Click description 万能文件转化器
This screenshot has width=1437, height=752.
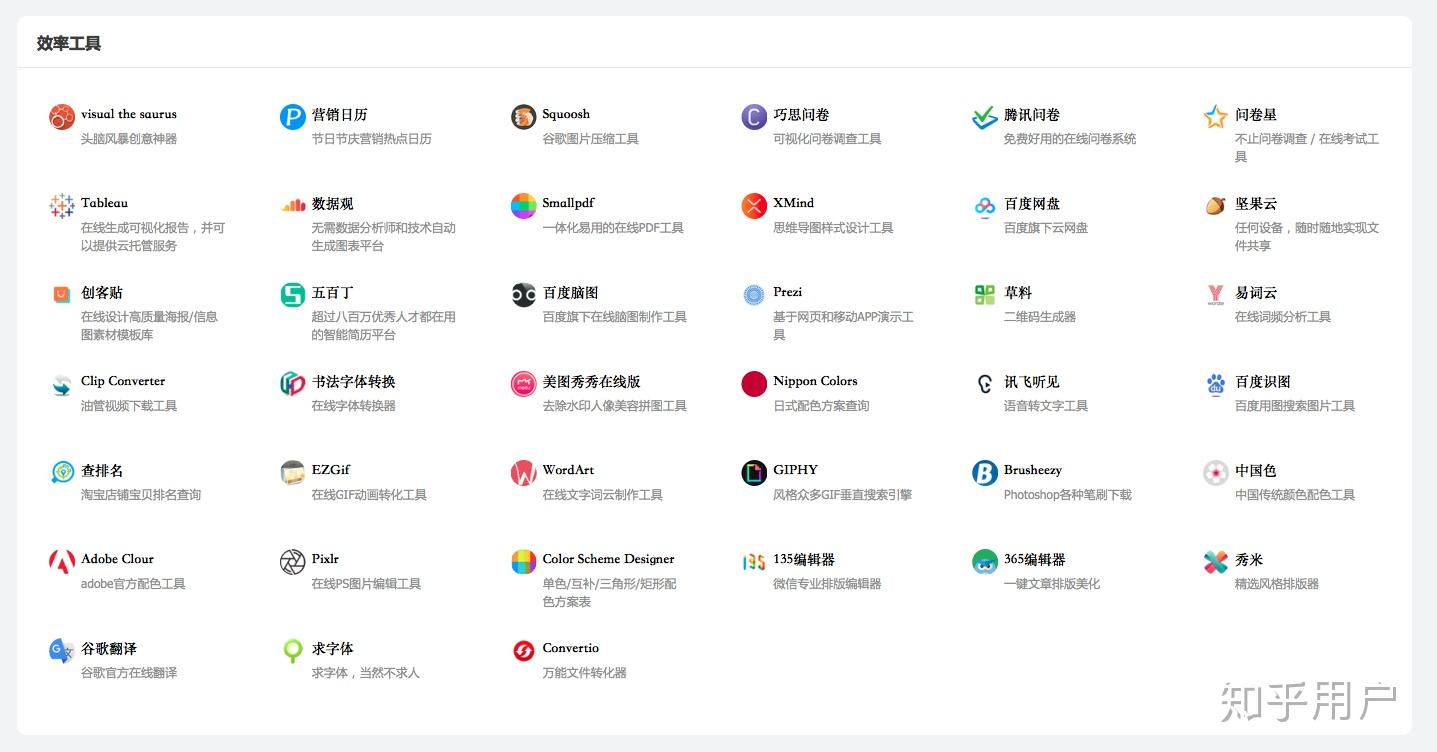[x=584, y=673]
